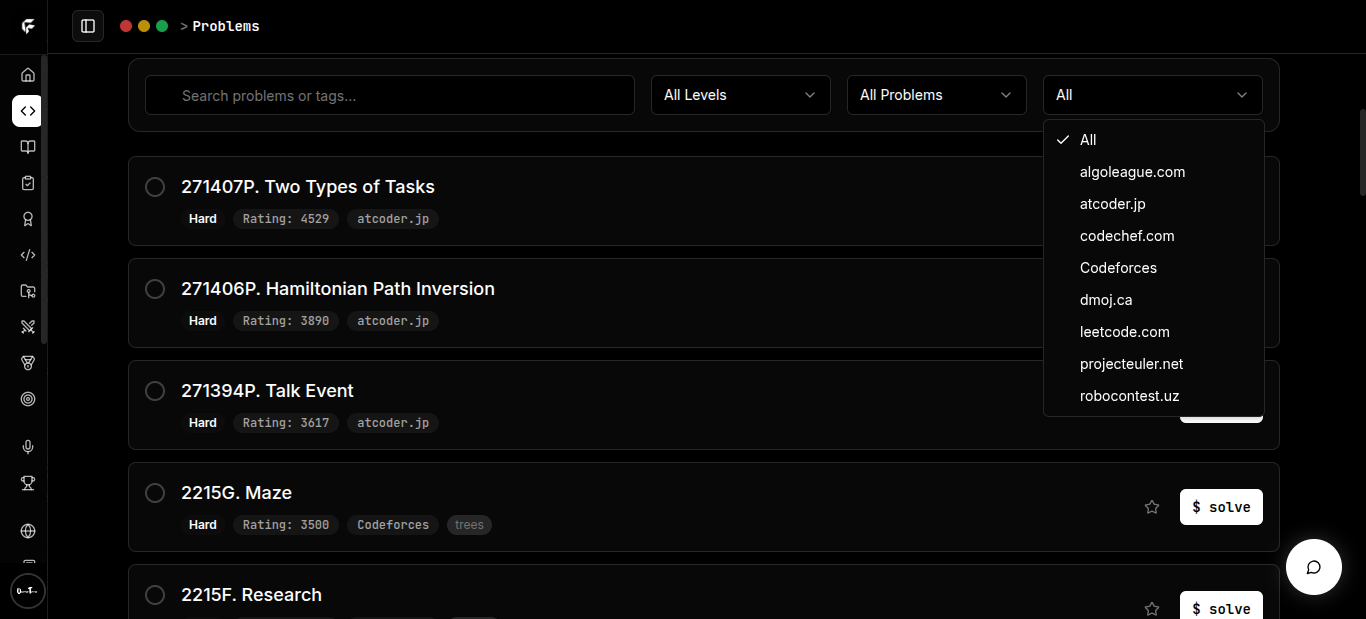Open problem 271407P. Two Types of Tasks
The height and width of the screenshot is (619, 1366).
[308, 187]
